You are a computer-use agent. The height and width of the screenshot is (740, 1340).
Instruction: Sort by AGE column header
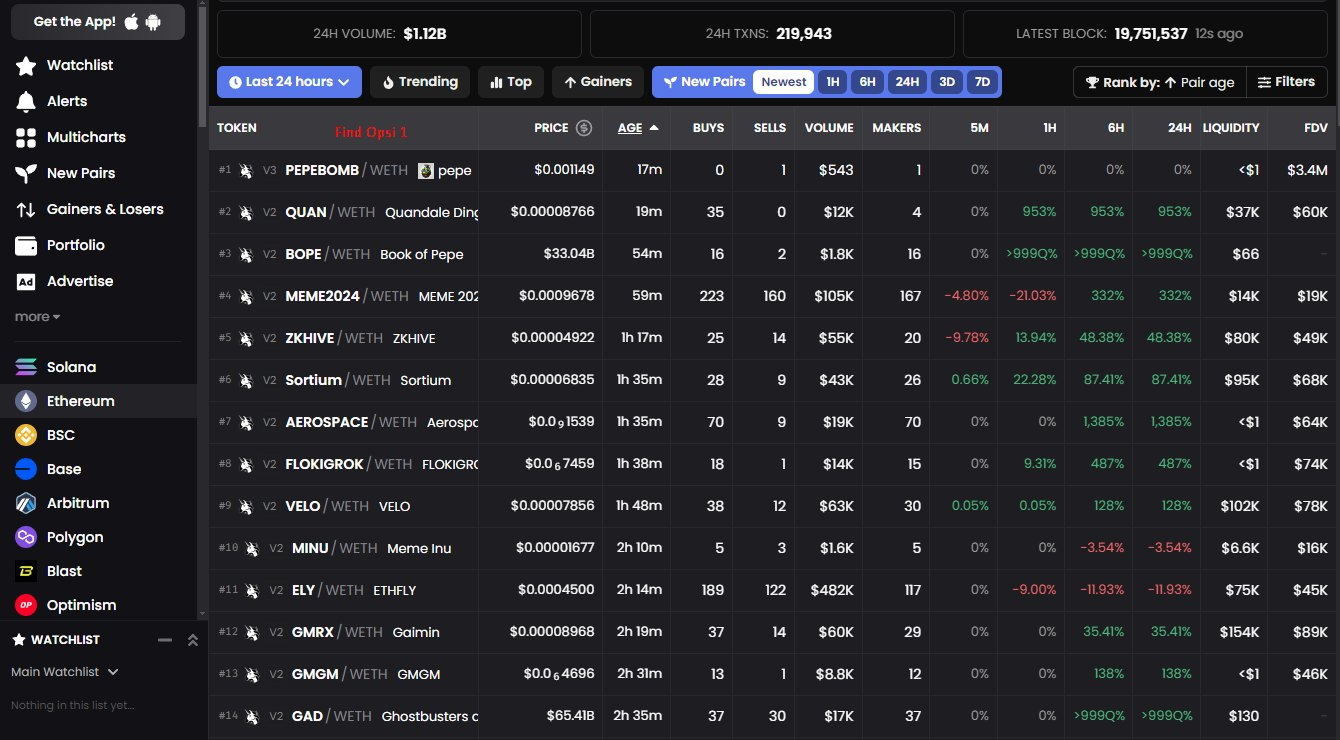point(639,128)
